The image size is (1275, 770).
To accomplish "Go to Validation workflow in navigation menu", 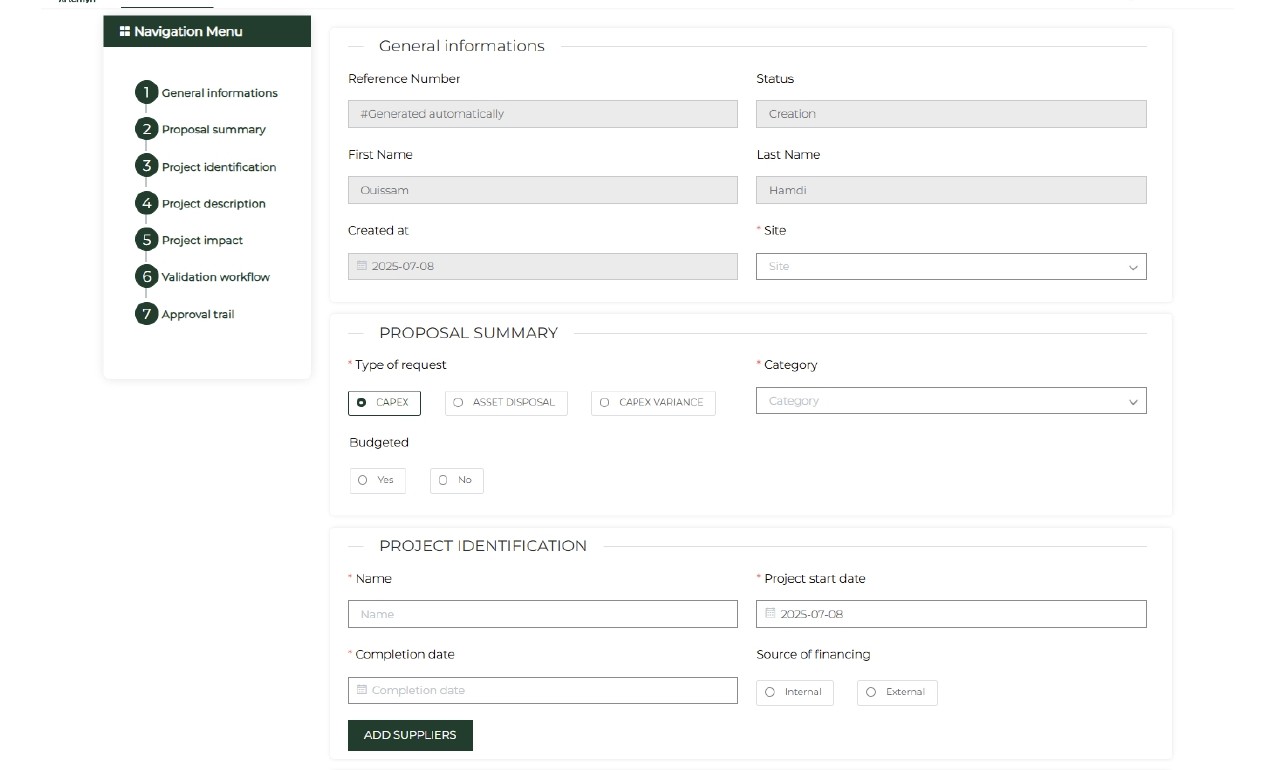I will pos(216,277).
